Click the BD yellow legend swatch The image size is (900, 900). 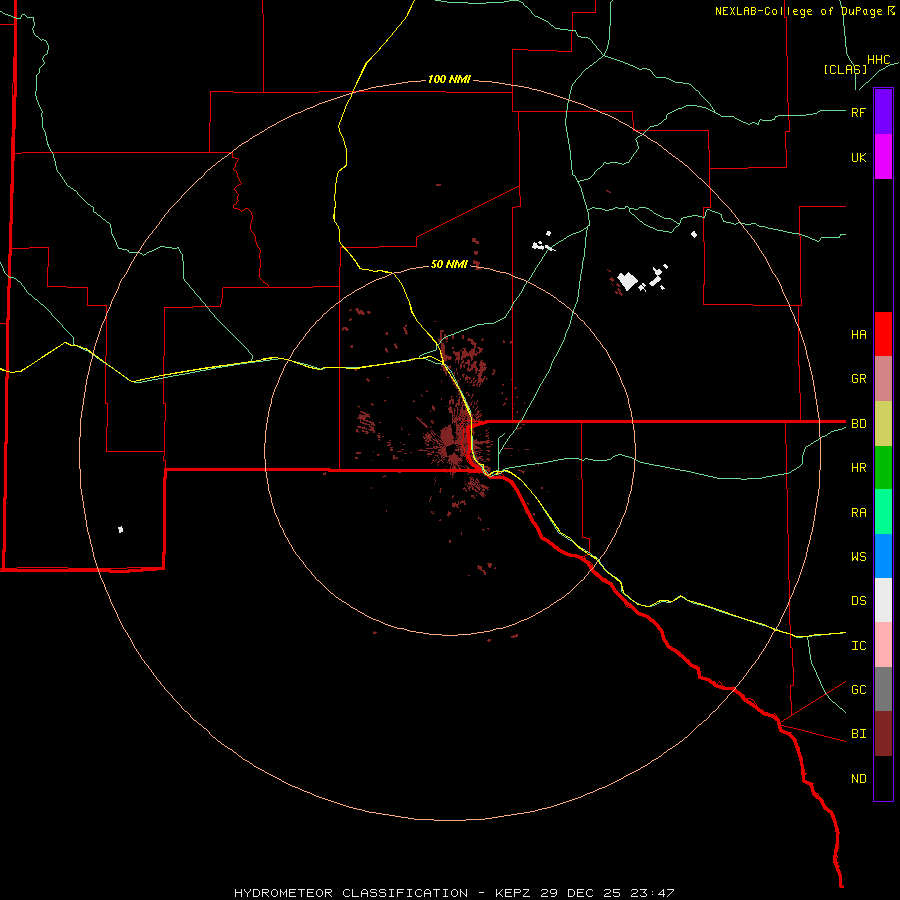[883, 424]
